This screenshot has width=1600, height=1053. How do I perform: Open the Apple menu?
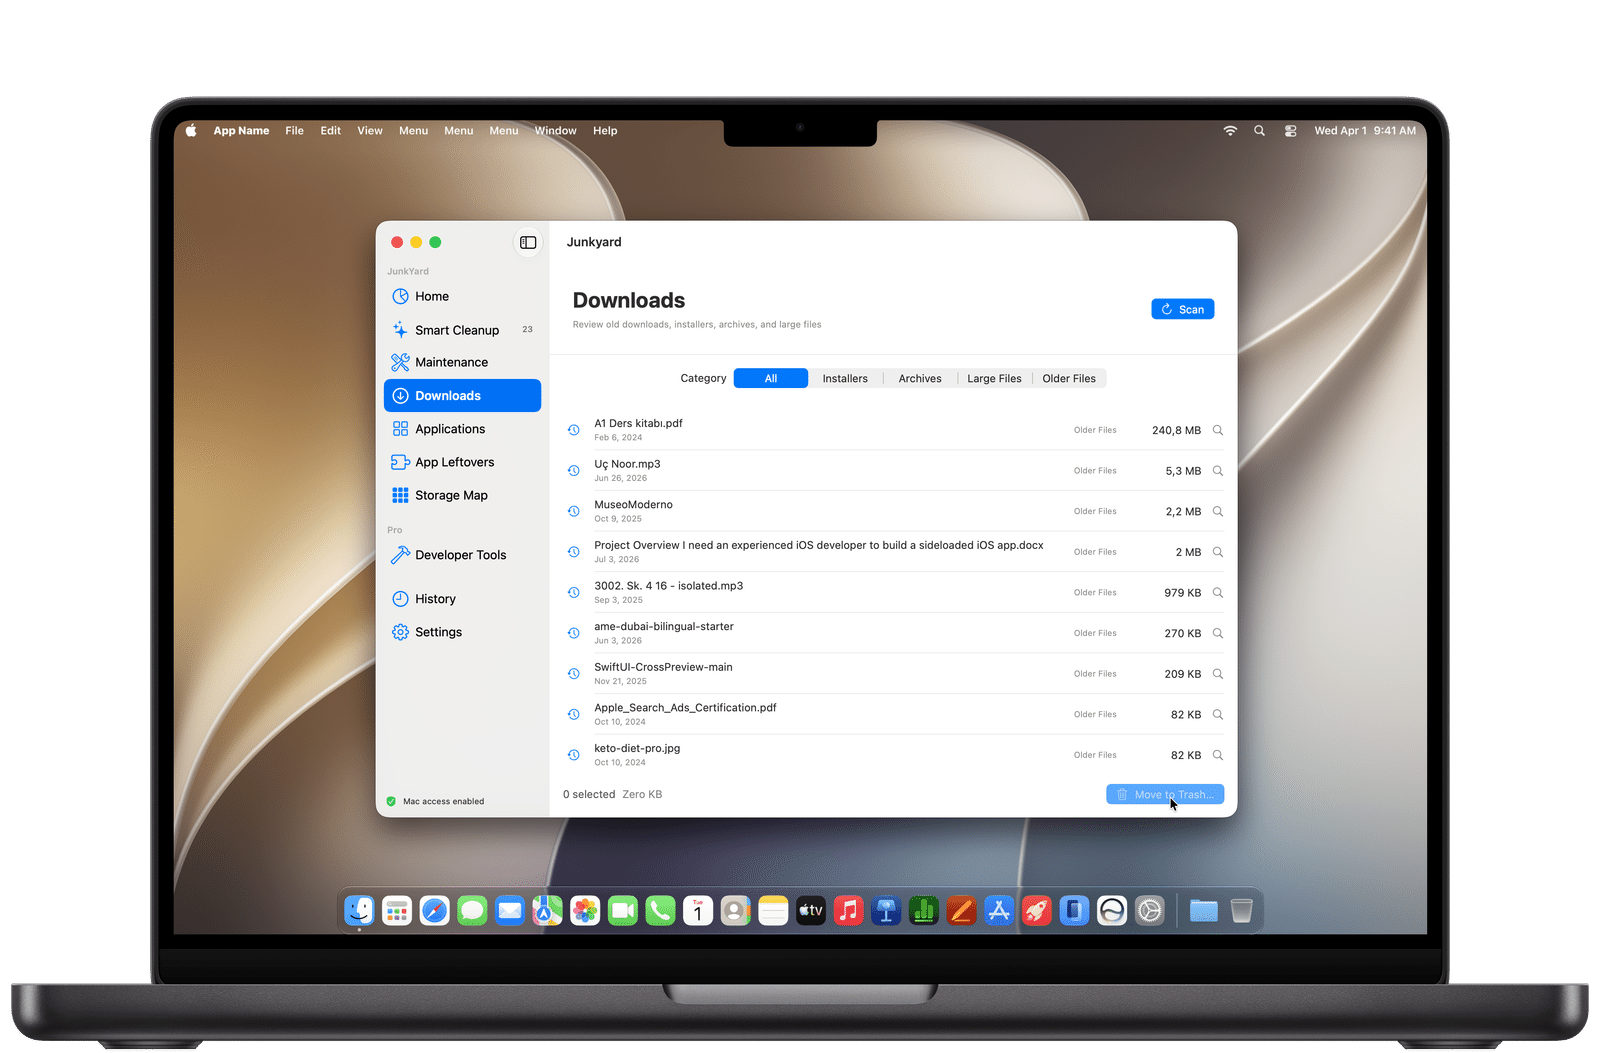point(191,130)
